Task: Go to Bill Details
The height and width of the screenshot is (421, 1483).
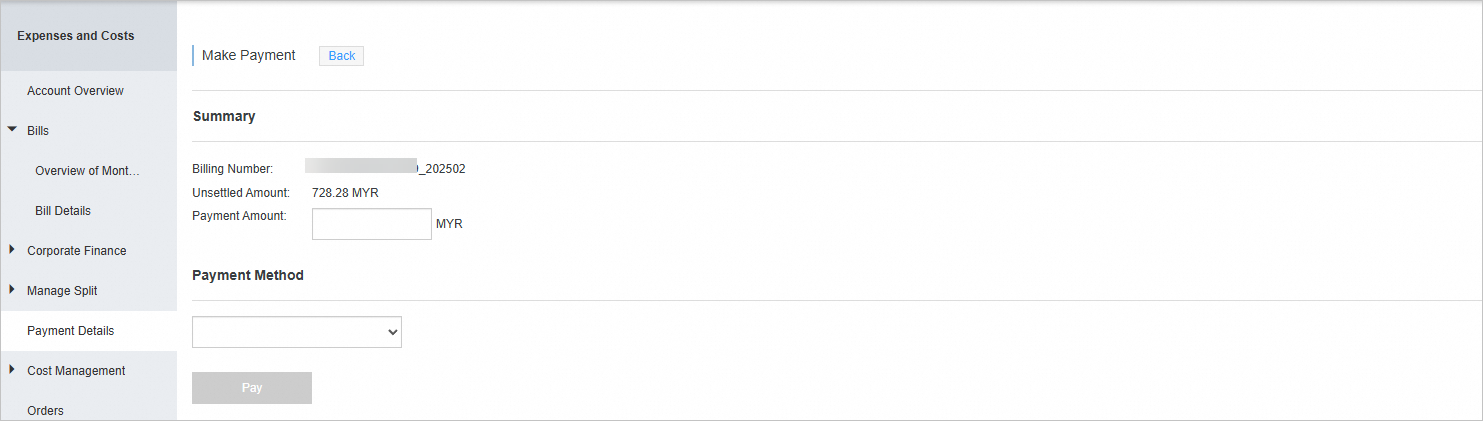Action: [63, 211]
